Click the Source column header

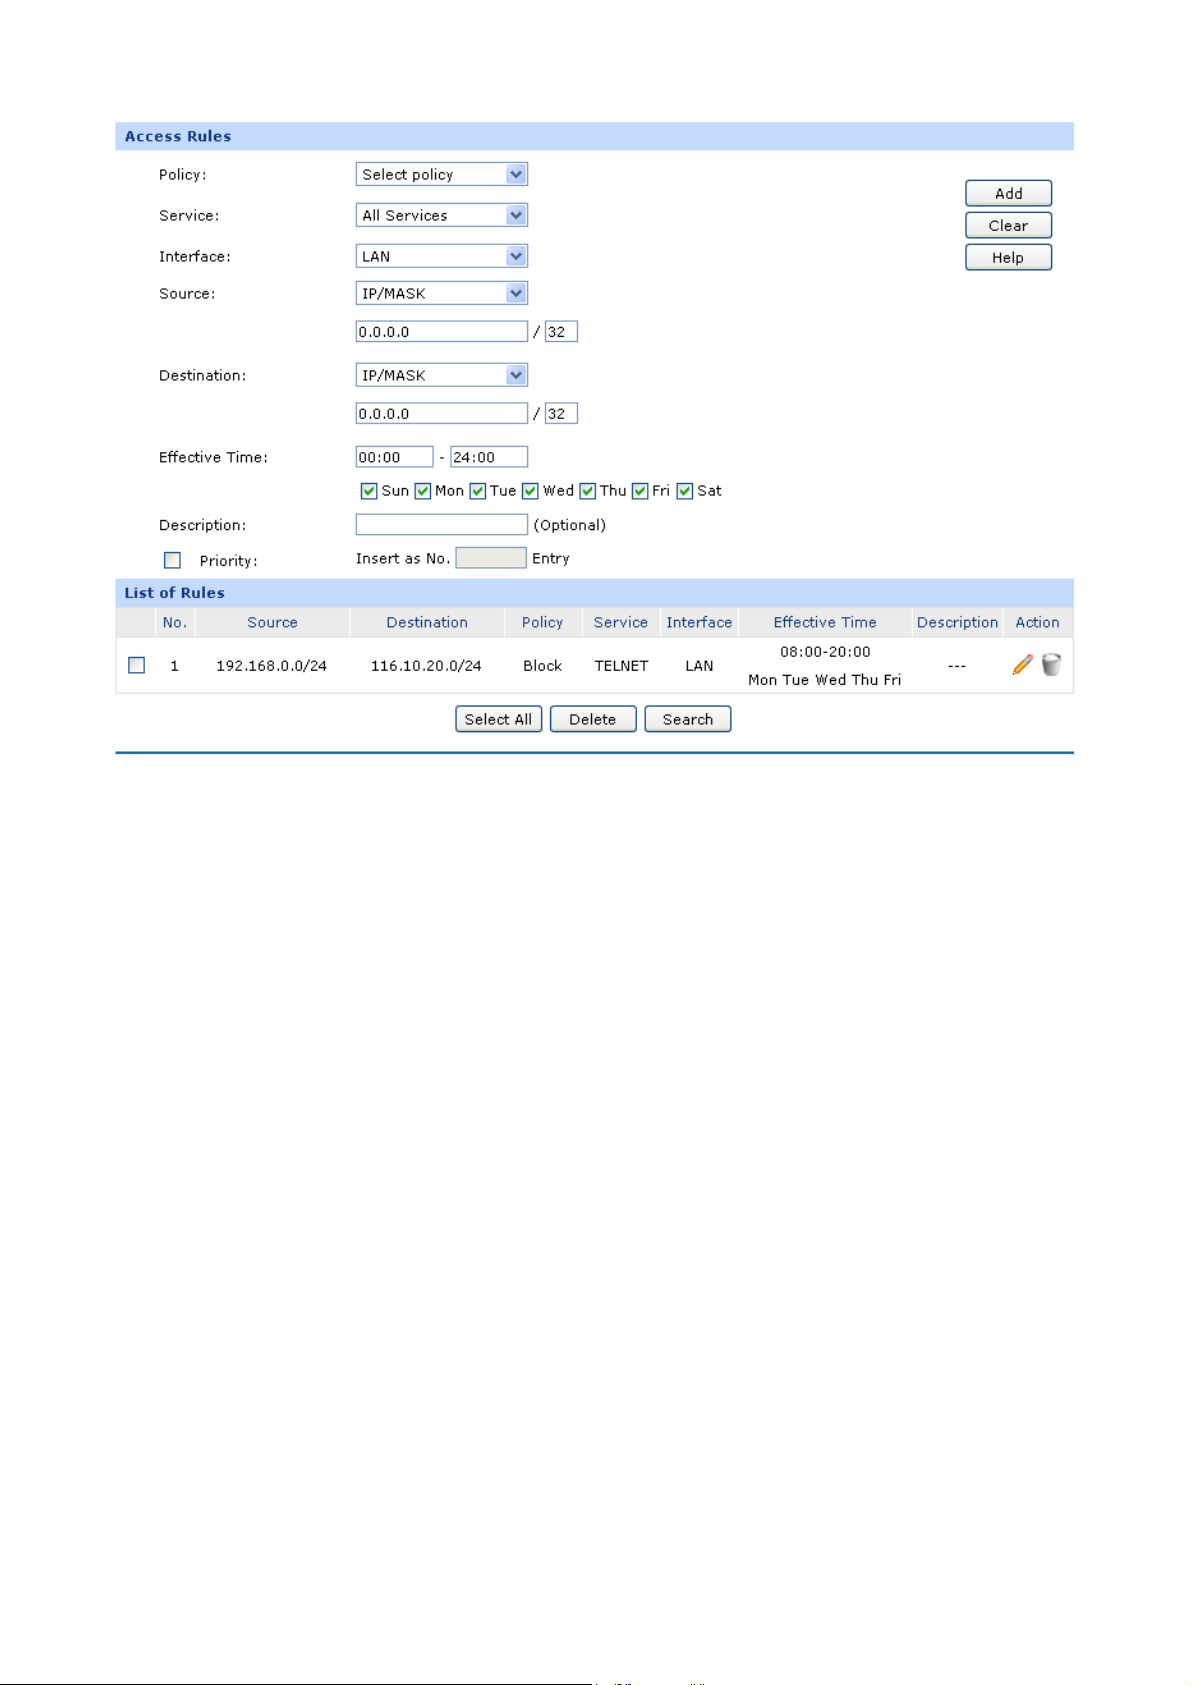point(272,622)
